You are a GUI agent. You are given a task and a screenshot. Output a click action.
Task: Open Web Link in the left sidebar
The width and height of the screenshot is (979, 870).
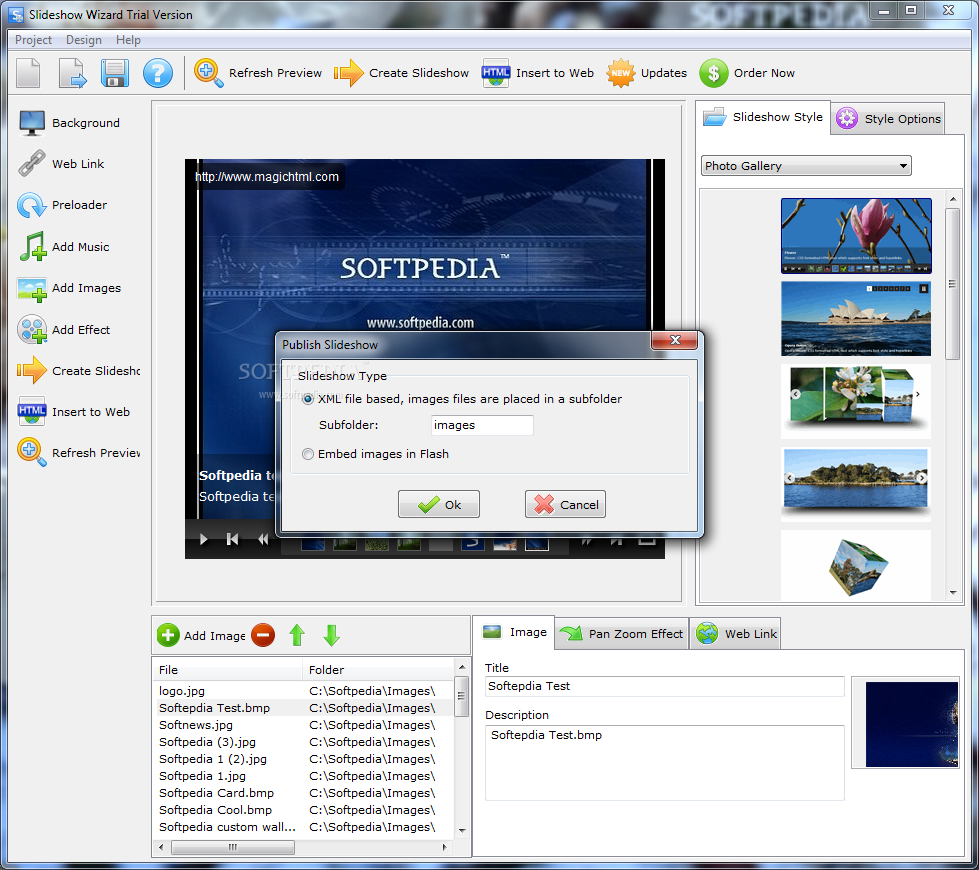tap(61, 164)
